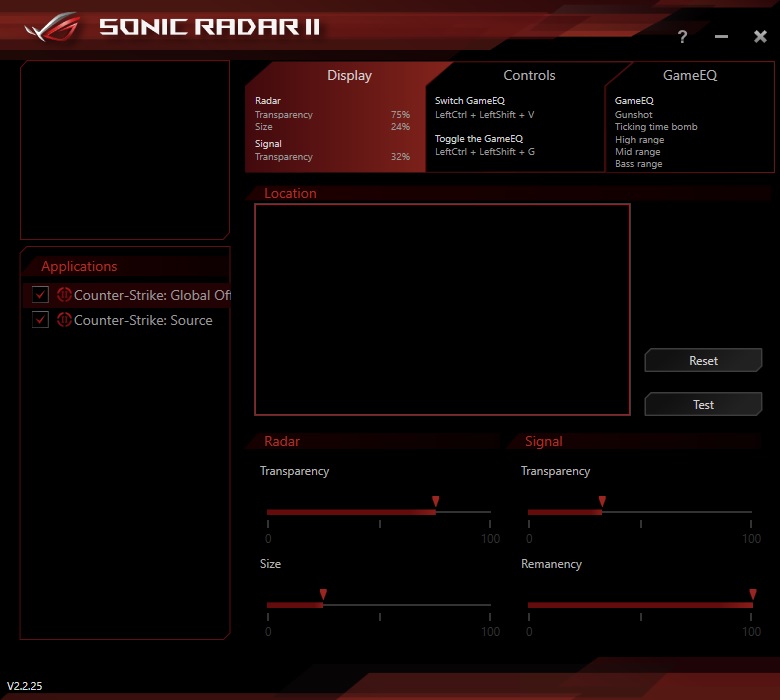Viewport: 780px width, 700px height.
Task: Click the Reset button
Action: 703,360
